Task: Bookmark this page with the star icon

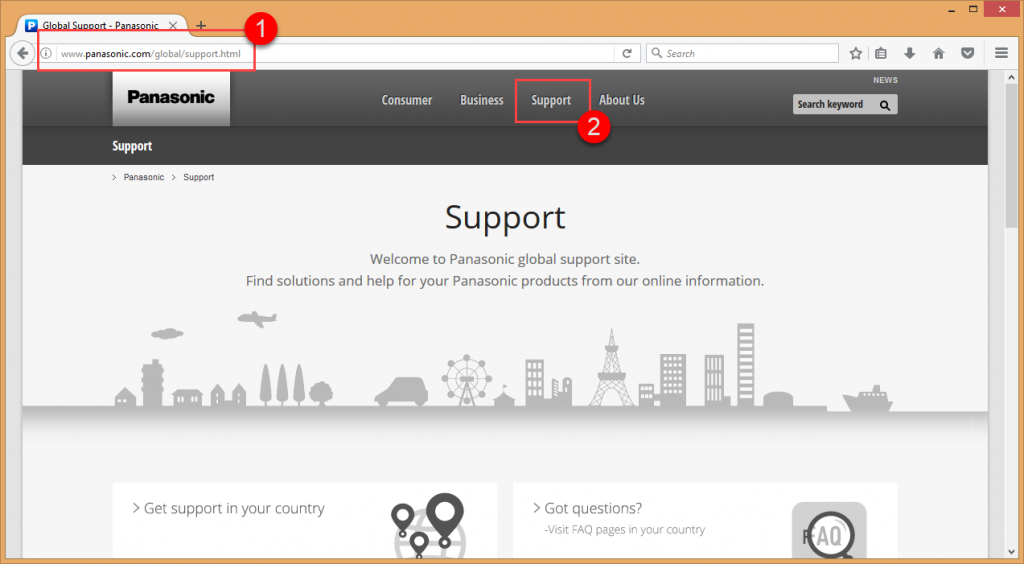Action: 856,54
